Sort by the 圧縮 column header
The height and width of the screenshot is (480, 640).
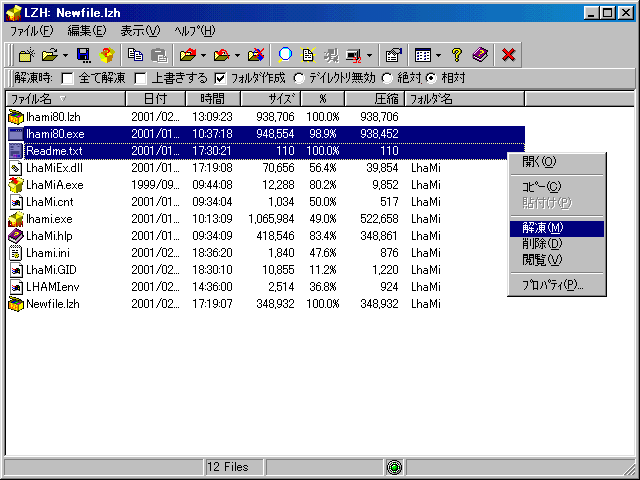click(374, 99)
